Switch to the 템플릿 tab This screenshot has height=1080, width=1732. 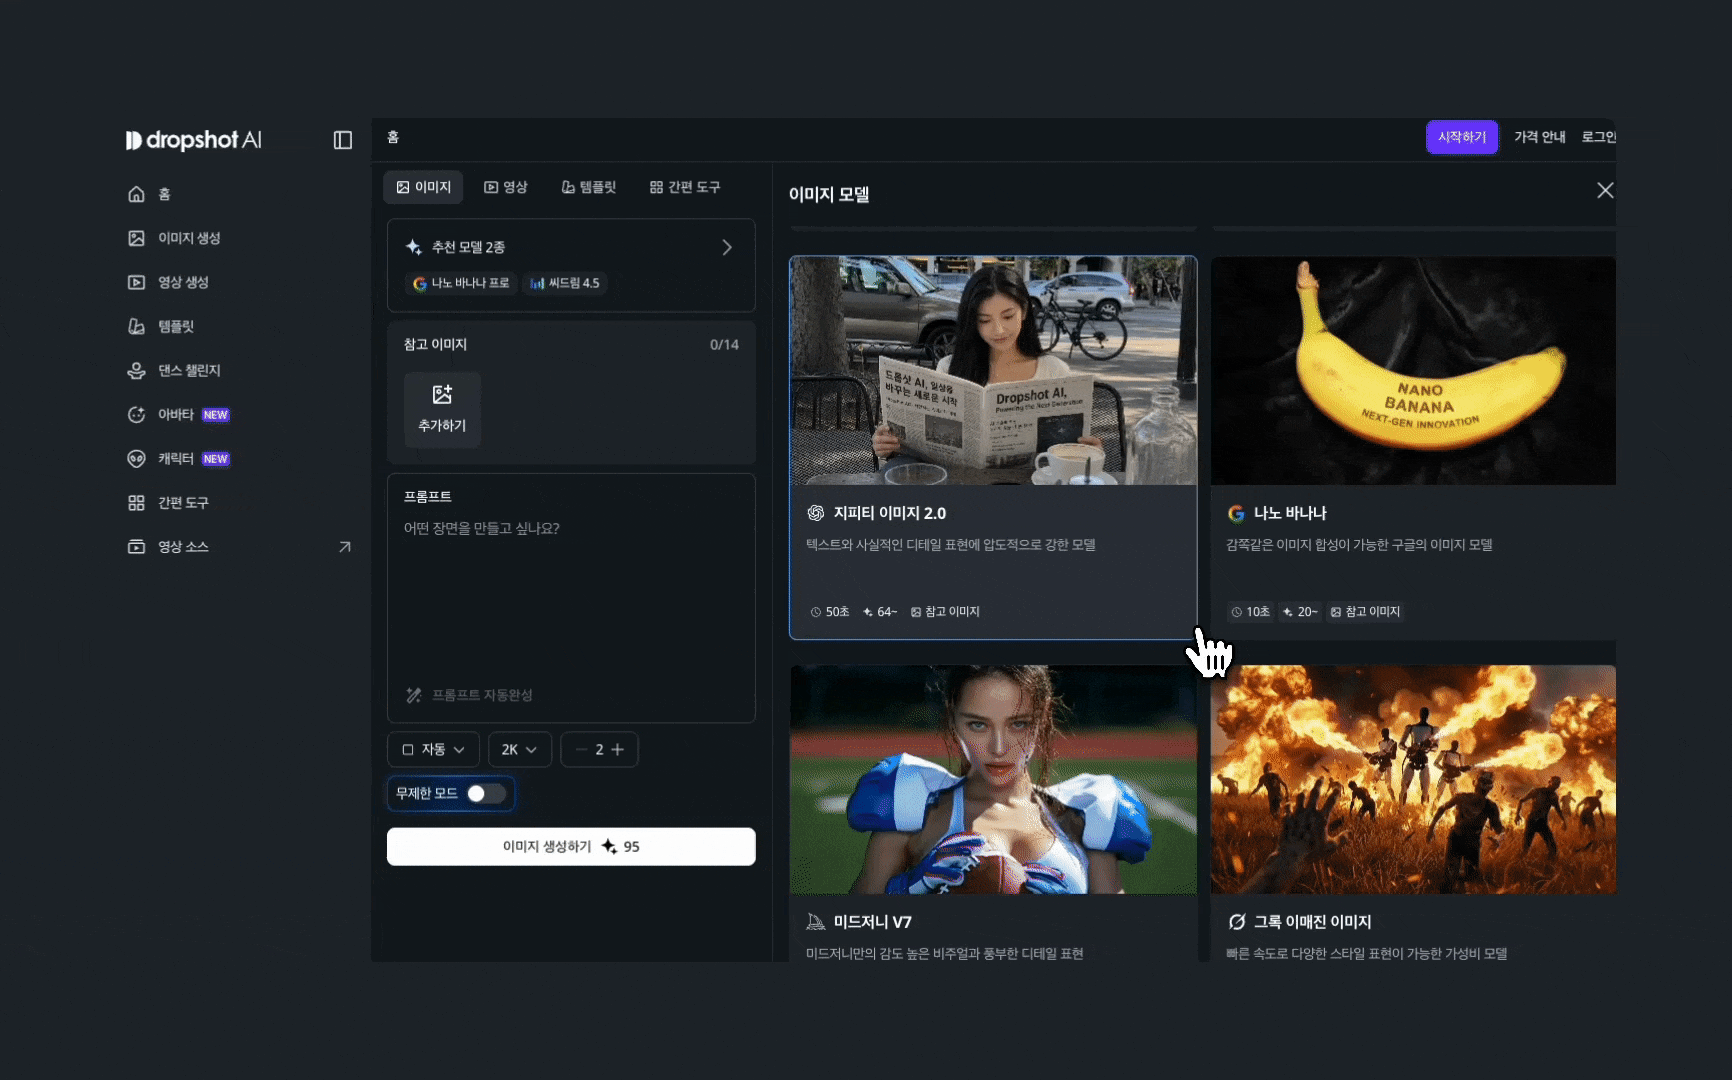point(588,187)
